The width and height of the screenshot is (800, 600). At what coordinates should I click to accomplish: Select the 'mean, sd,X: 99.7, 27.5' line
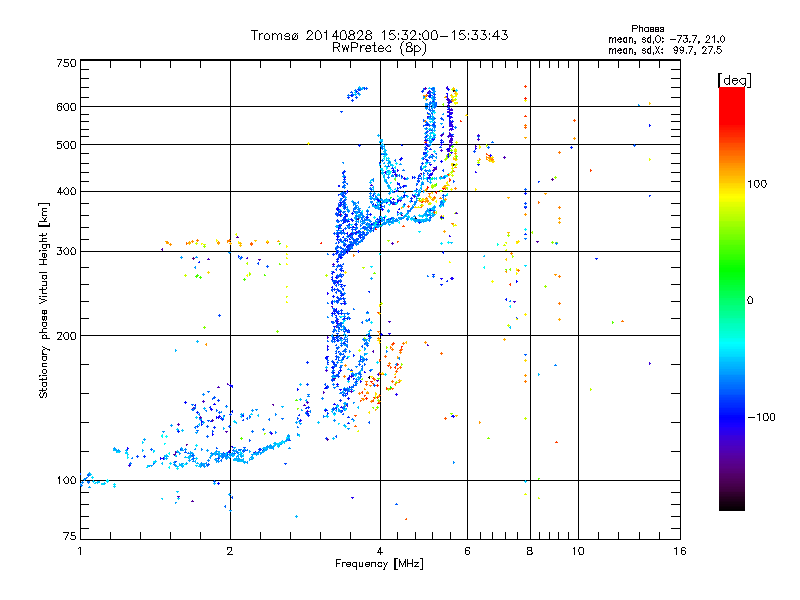tap(665, 50)
